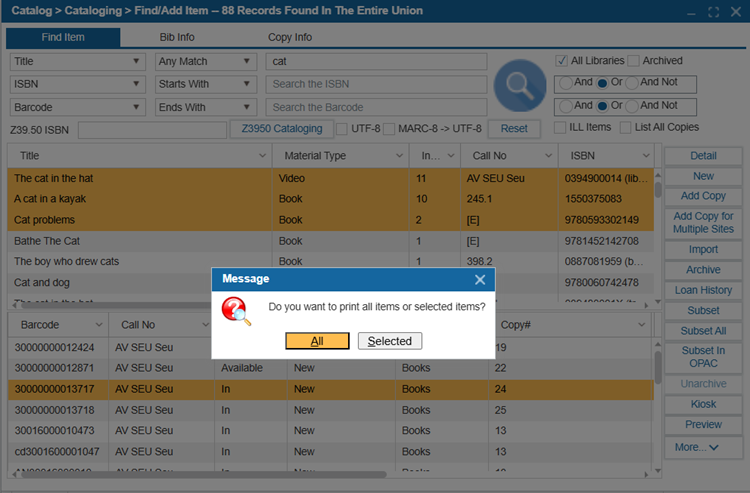Open the Starts With dropdown
Viewport: 750px width, 493px height.
coord(206,84)
